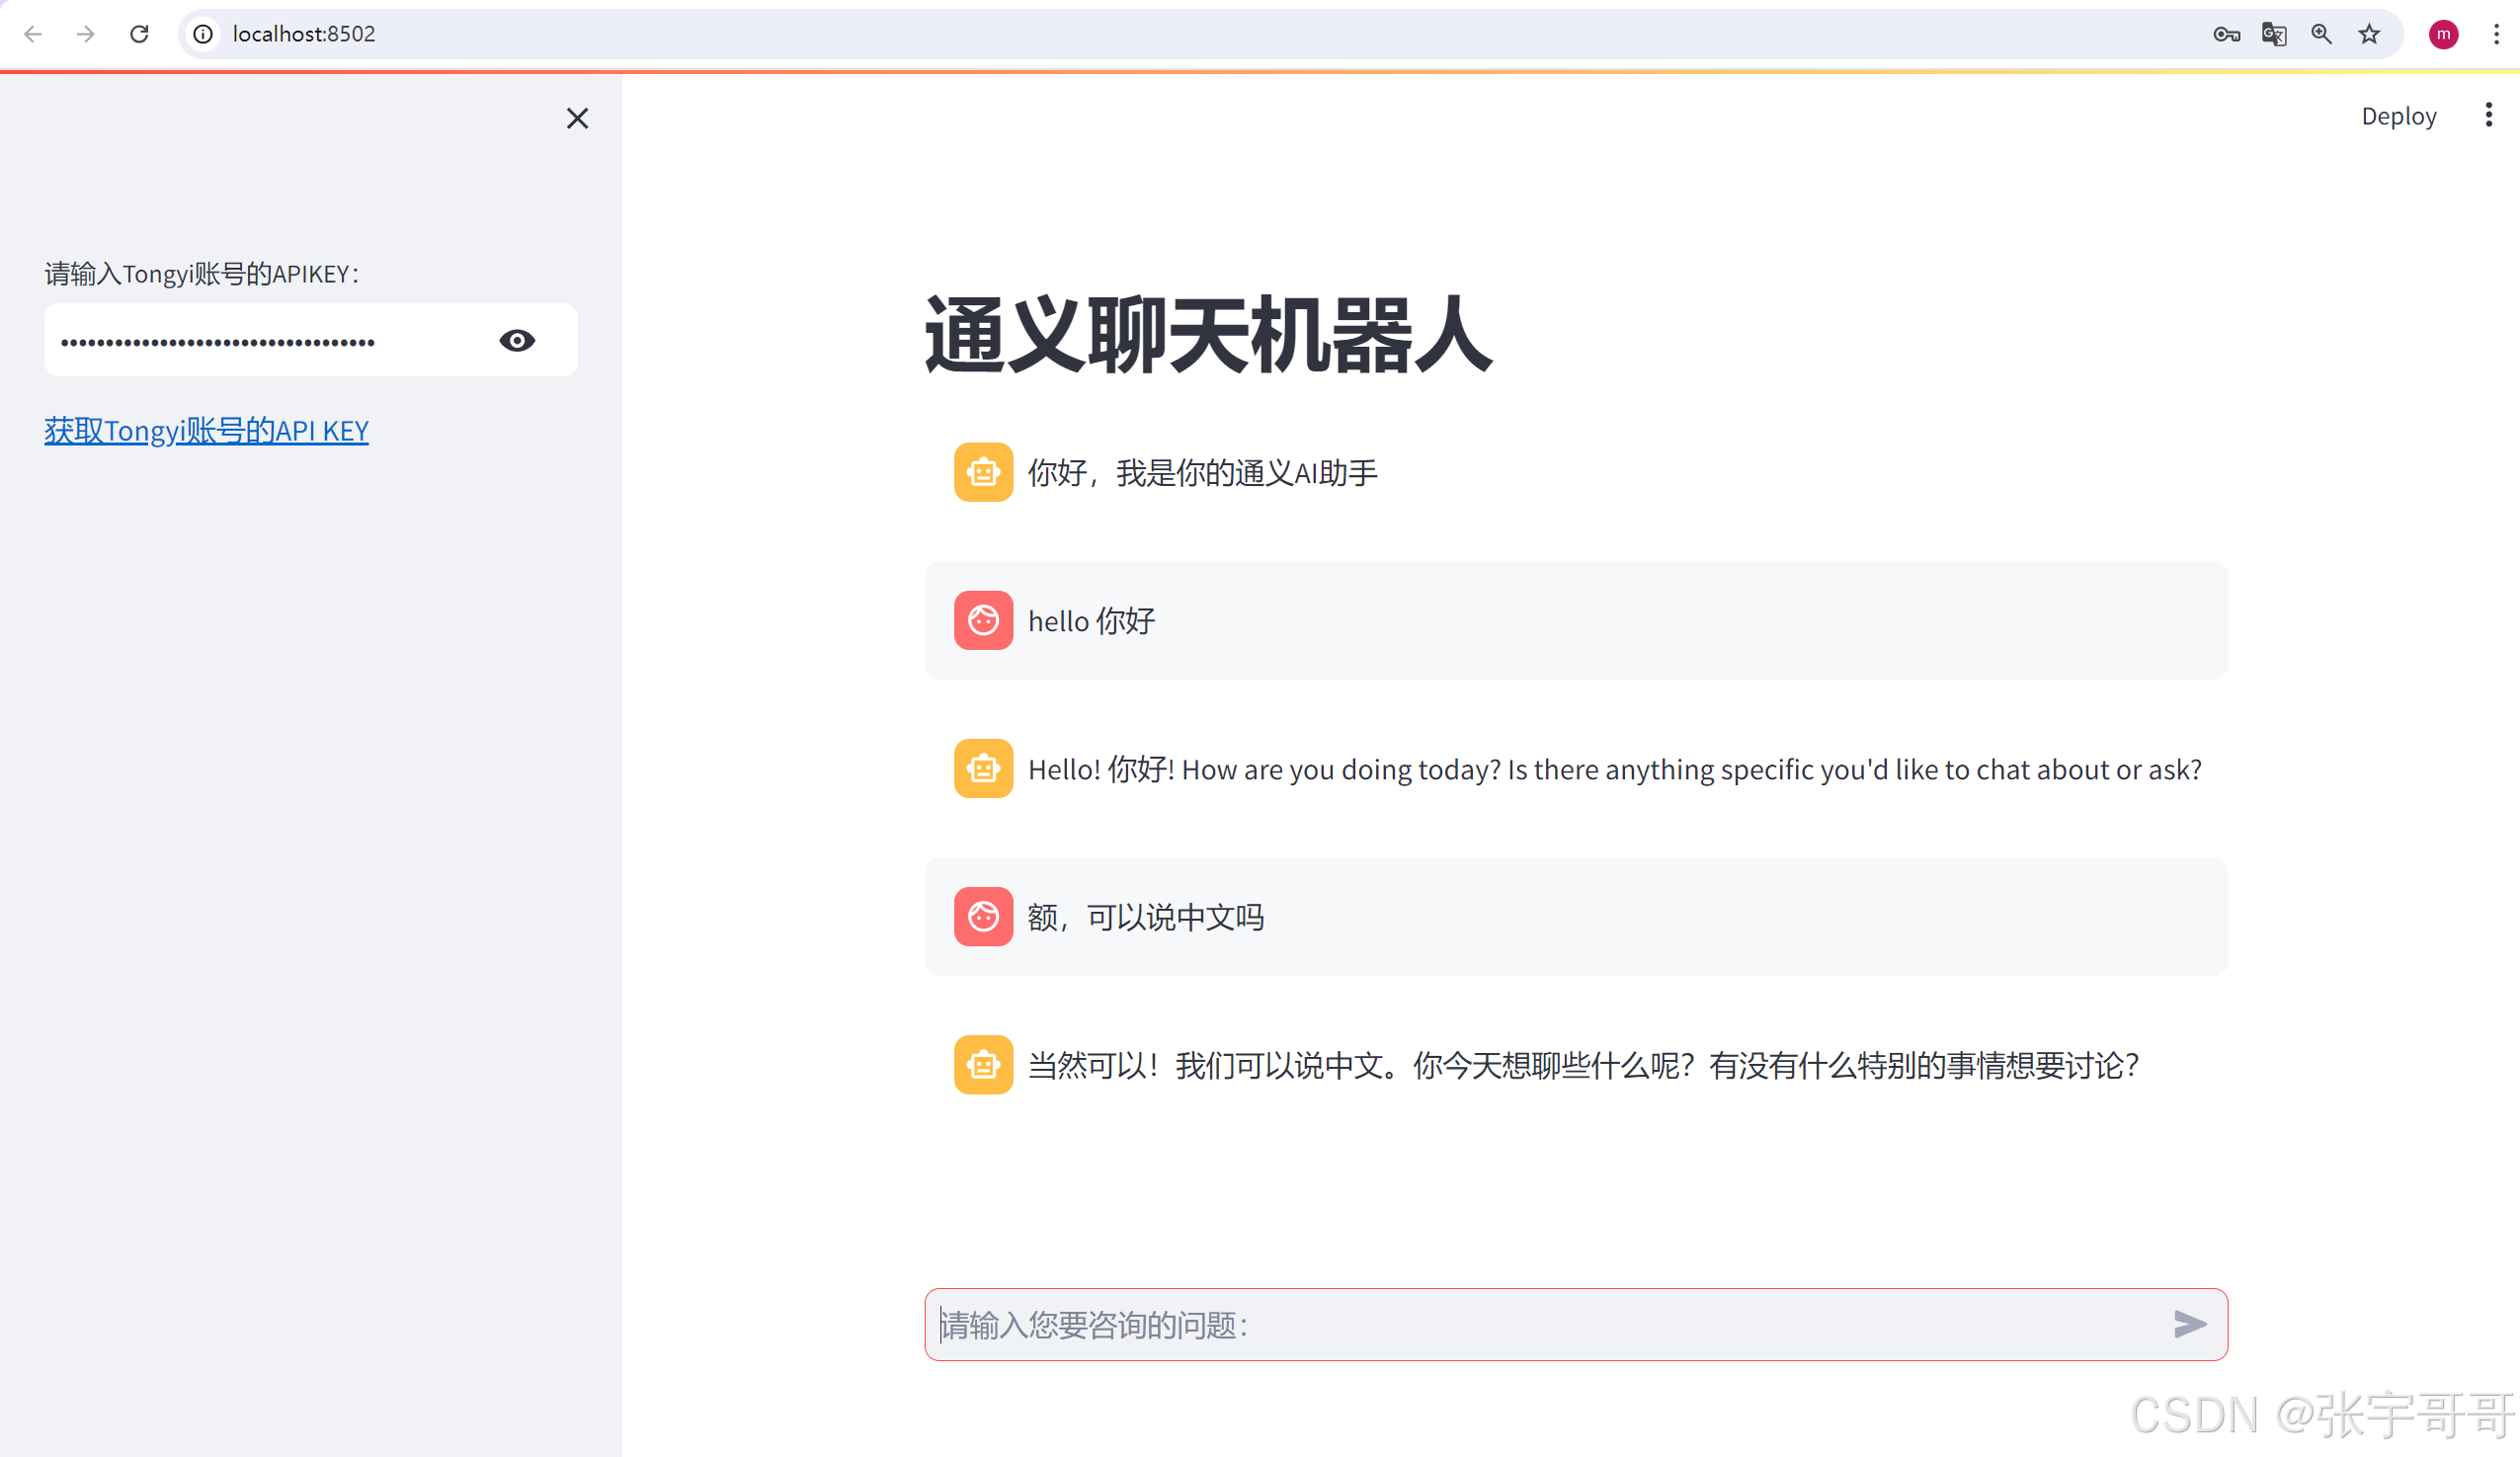Open Chrome three-dot browser menu

coord(2496,34)
